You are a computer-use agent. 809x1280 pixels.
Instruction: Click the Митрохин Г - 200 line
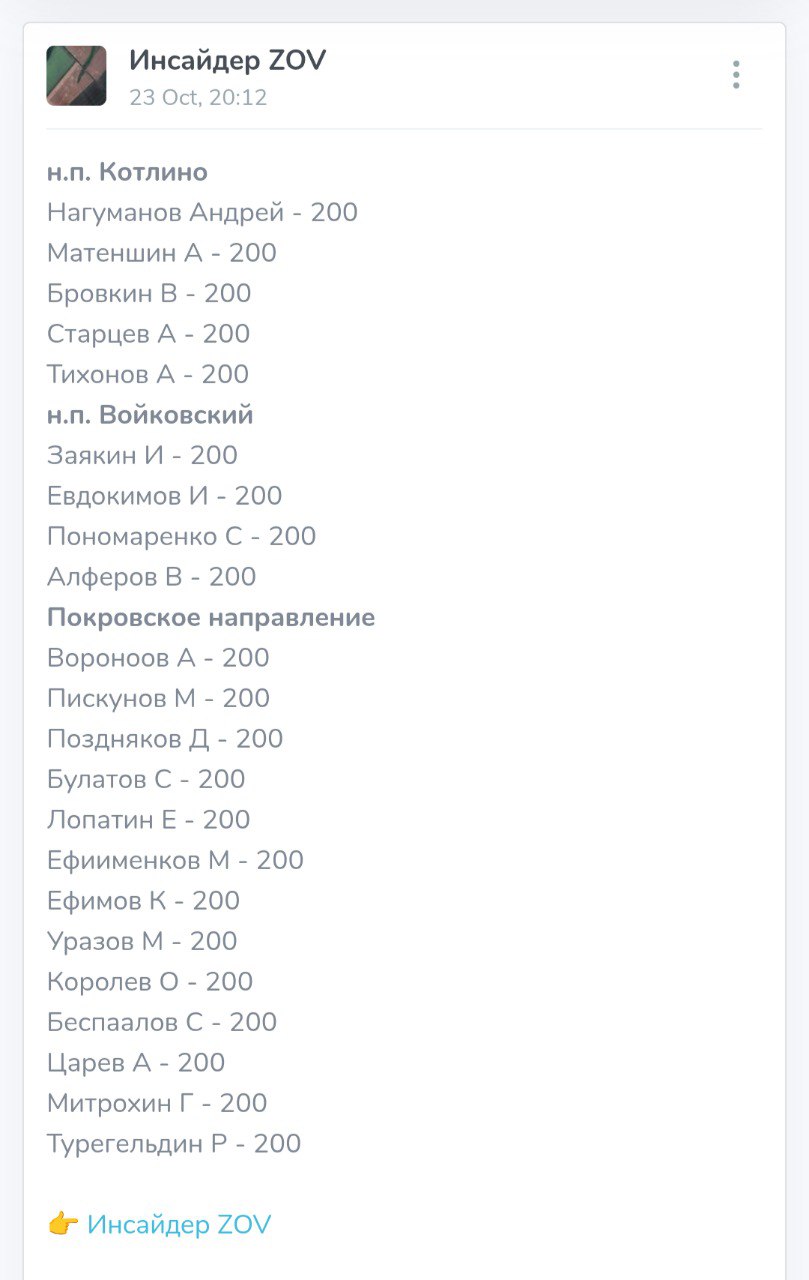157,1103
